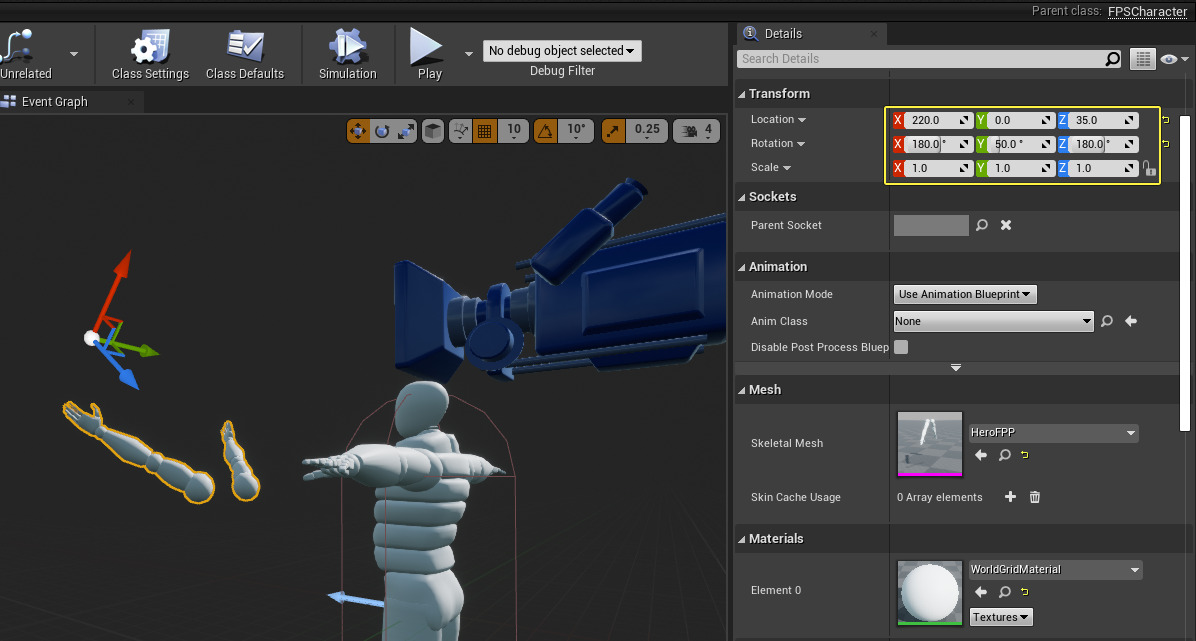The image size is (1196, 641).
Task: Open Class Settings
Action: (x=149, y=54)
